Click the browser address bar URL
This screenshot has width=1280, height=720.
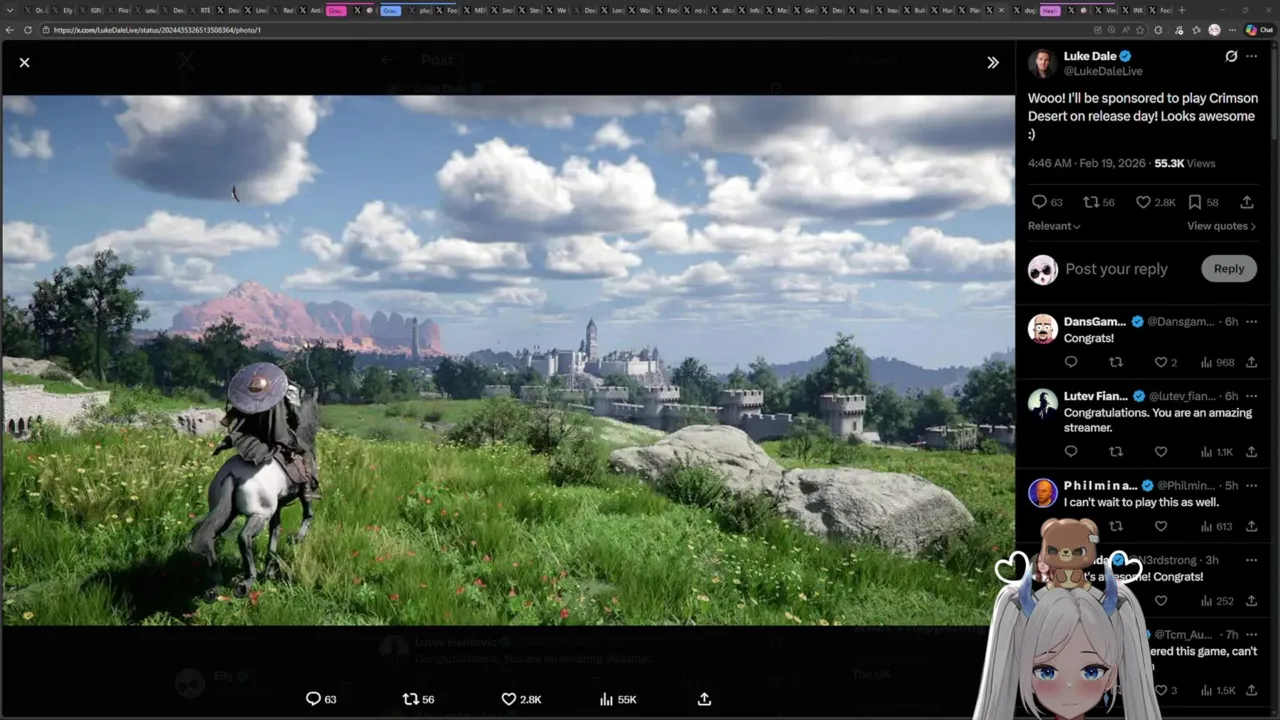tap(156, 30)
